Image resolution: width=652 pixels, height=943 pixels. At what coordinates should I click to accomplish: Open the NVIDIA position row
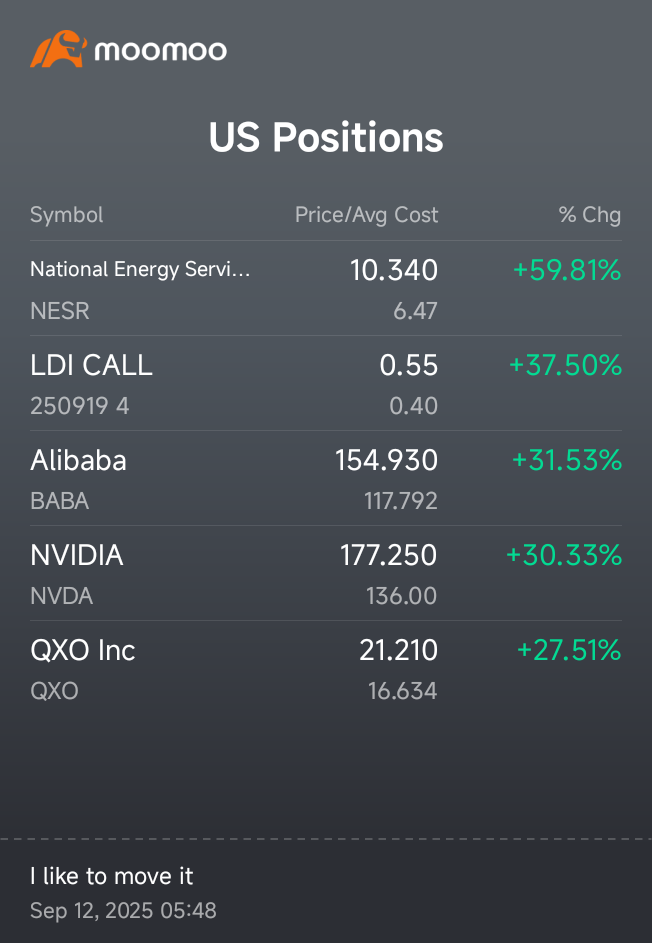(x=77, y=555)
